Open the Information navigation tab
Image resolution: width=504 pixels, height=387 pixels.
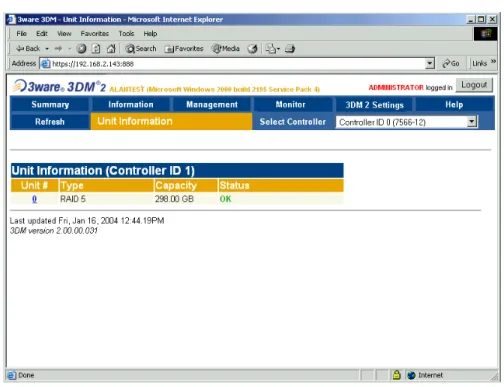click(x=131, y=104)
